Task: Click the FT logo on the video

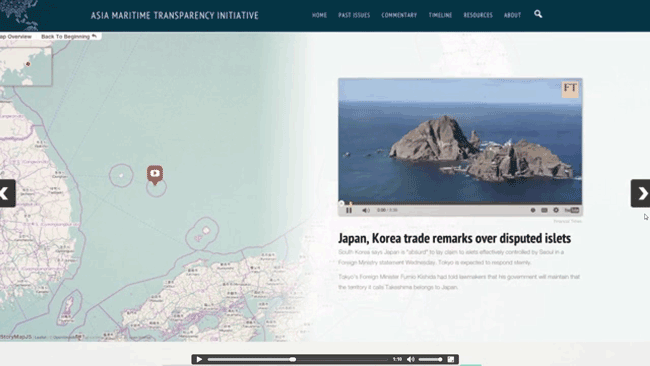Action: click(570, 89)
